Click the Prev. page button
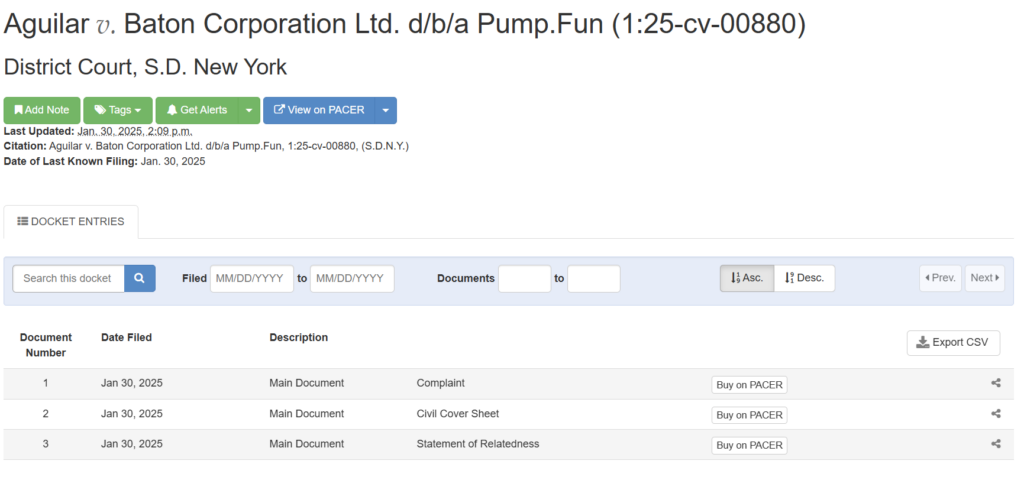The image size is (1024, 490). point(940,278)
